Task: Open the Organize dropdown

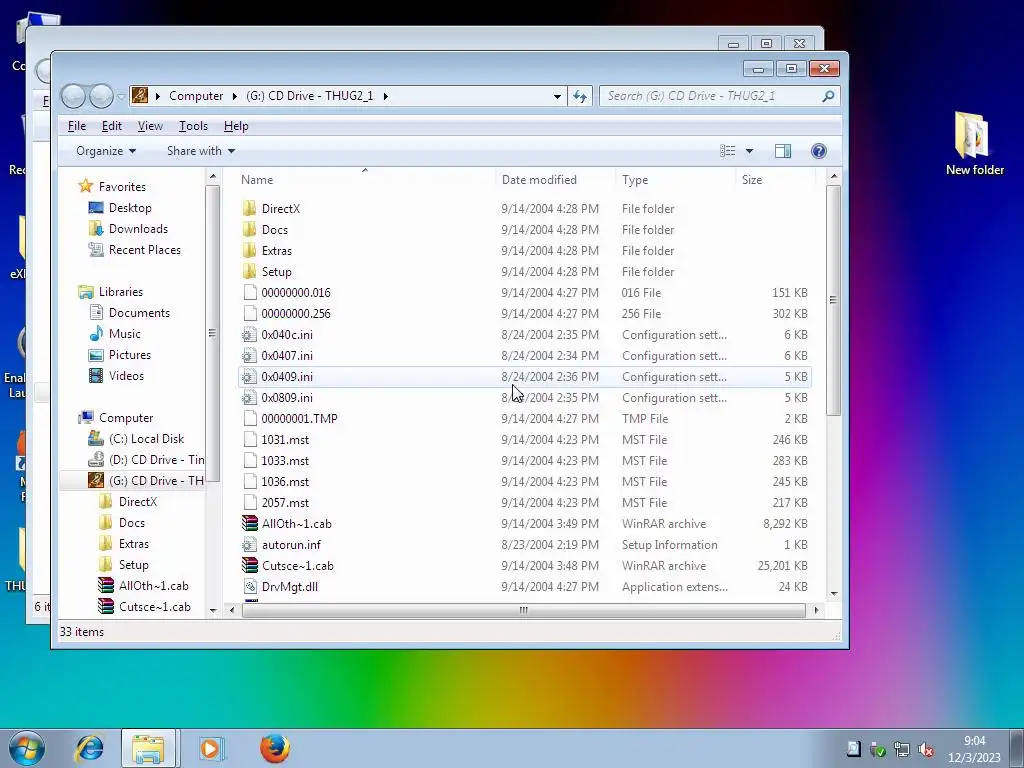Action: [x=106, y=151]
